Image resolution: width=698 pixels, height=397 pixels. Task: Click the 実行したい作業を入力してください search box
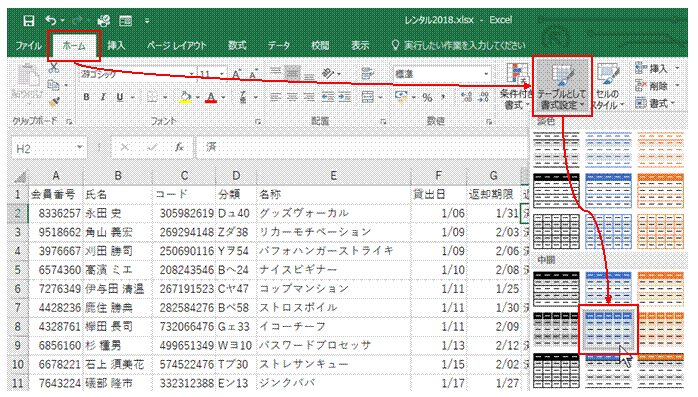459,45
